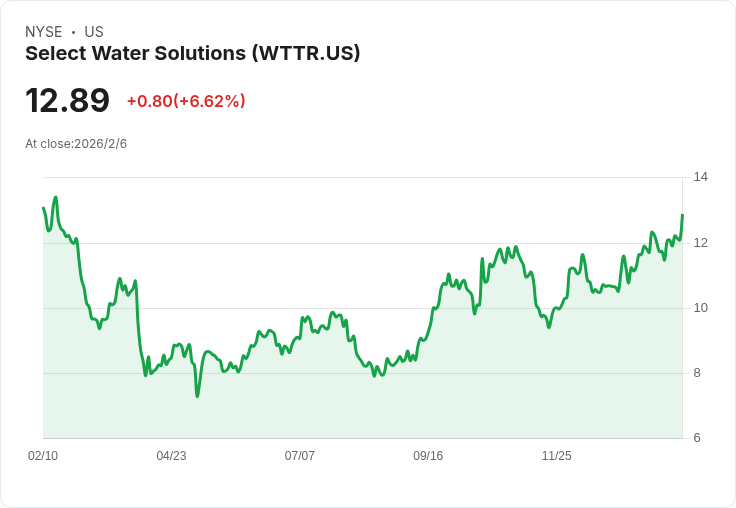Click the 12 price axis label
This screenshot has height=508, width=736.
(700, 243)
